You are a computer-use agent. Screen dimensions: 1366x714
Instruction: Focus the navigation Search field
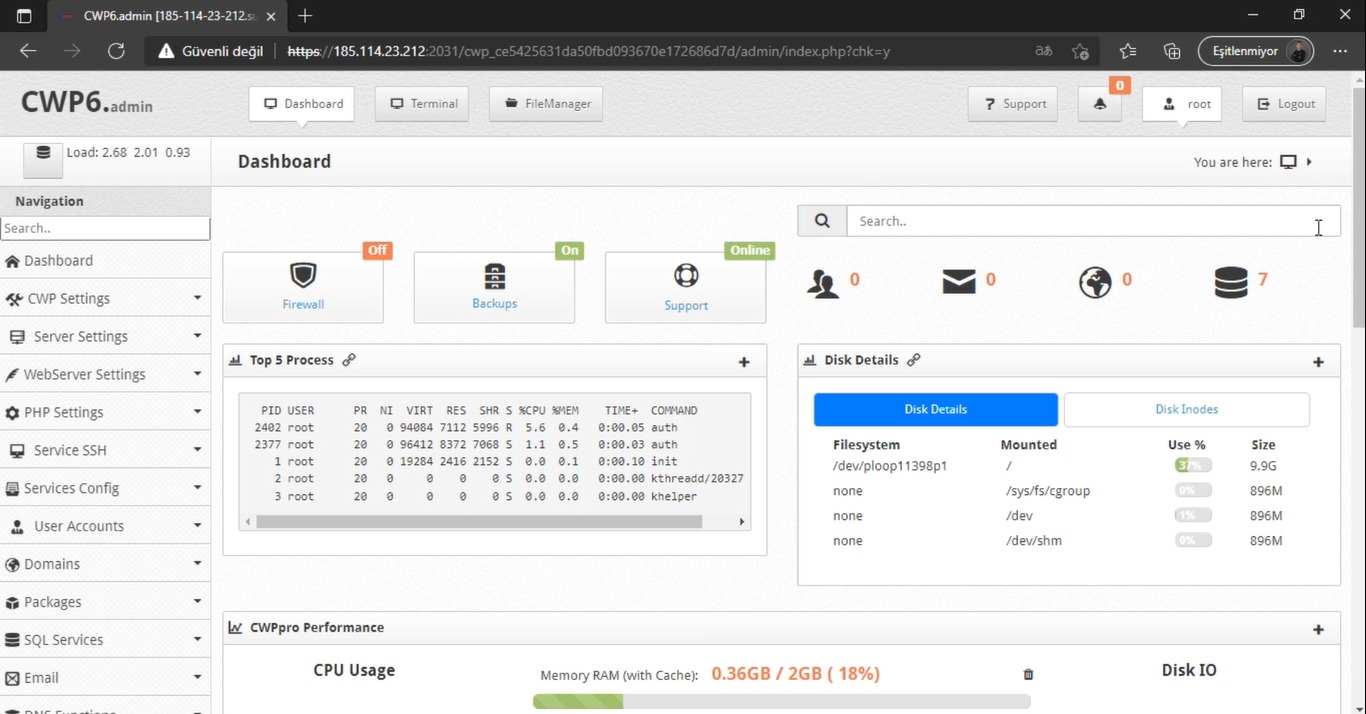click(105, 228)
